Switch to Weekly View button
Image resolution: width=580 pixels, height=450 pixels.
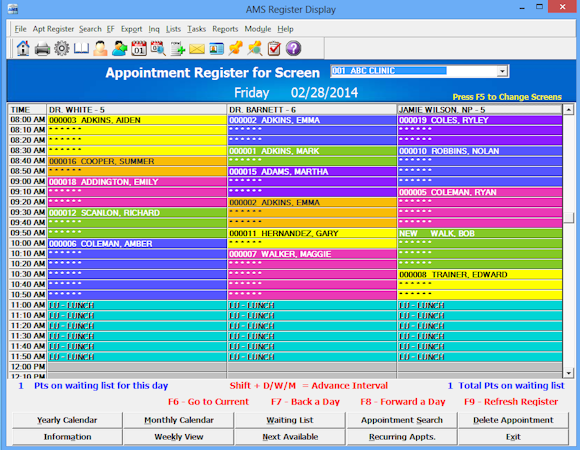(179, 437)
